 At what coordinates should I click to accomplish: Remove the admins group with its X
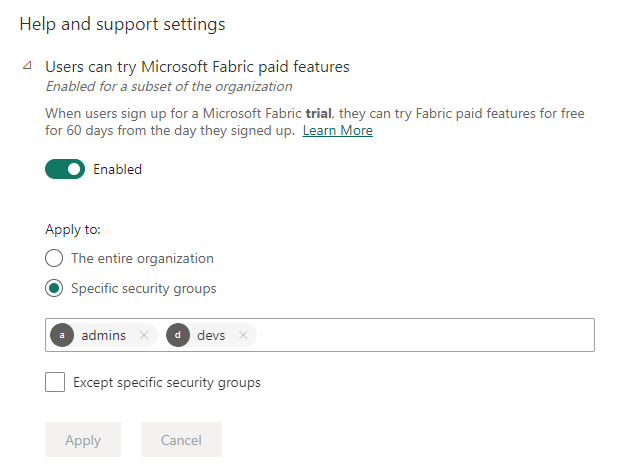click(x=144, y=335)
